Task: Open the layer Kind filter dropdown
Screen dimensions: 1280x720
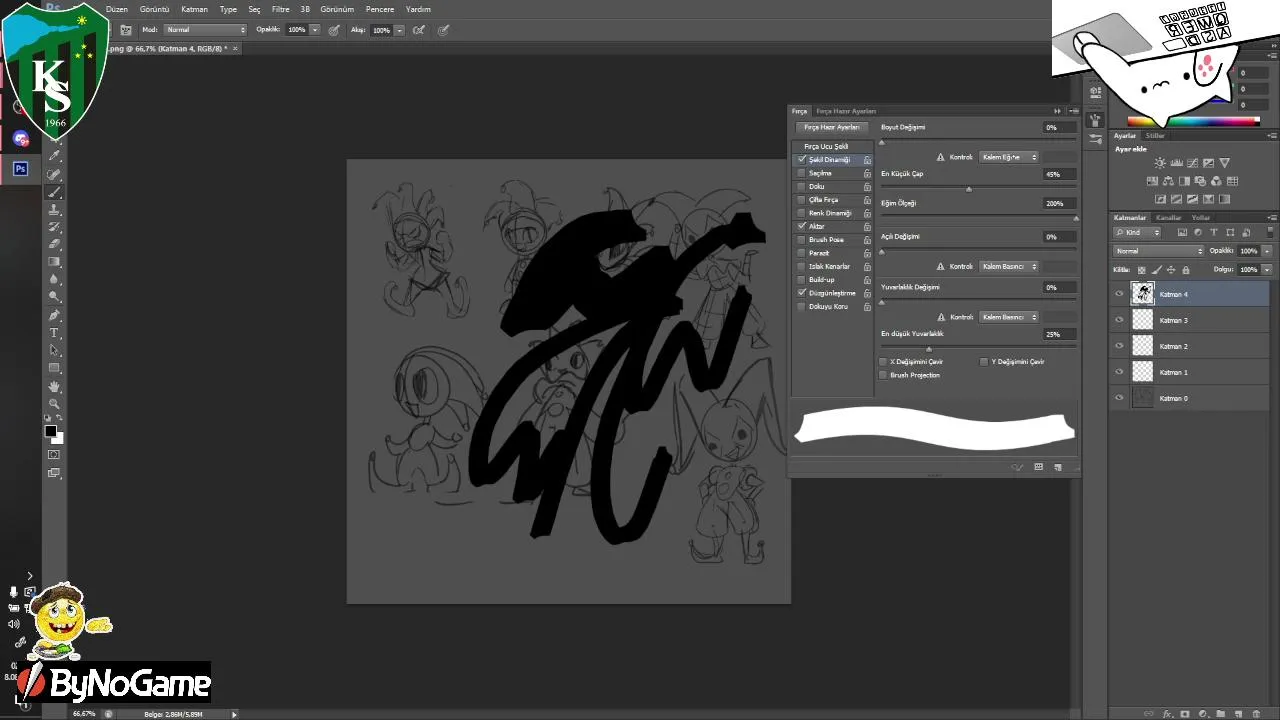Action: click(1138, 233)
